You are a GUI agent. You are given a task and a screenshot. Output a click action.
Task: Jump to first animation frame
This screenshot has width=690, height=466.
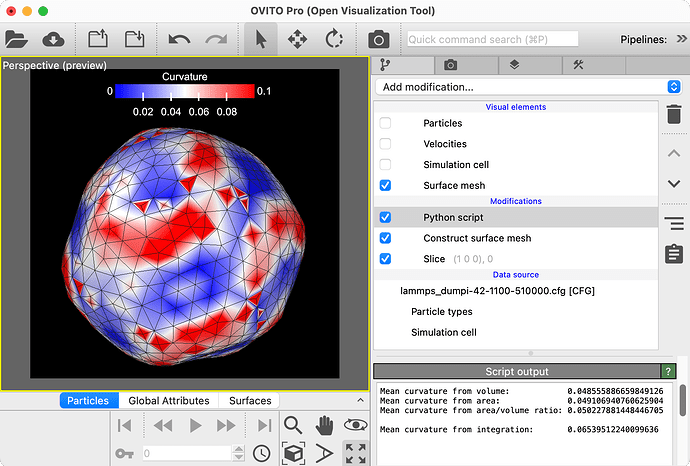click(125, 426)
